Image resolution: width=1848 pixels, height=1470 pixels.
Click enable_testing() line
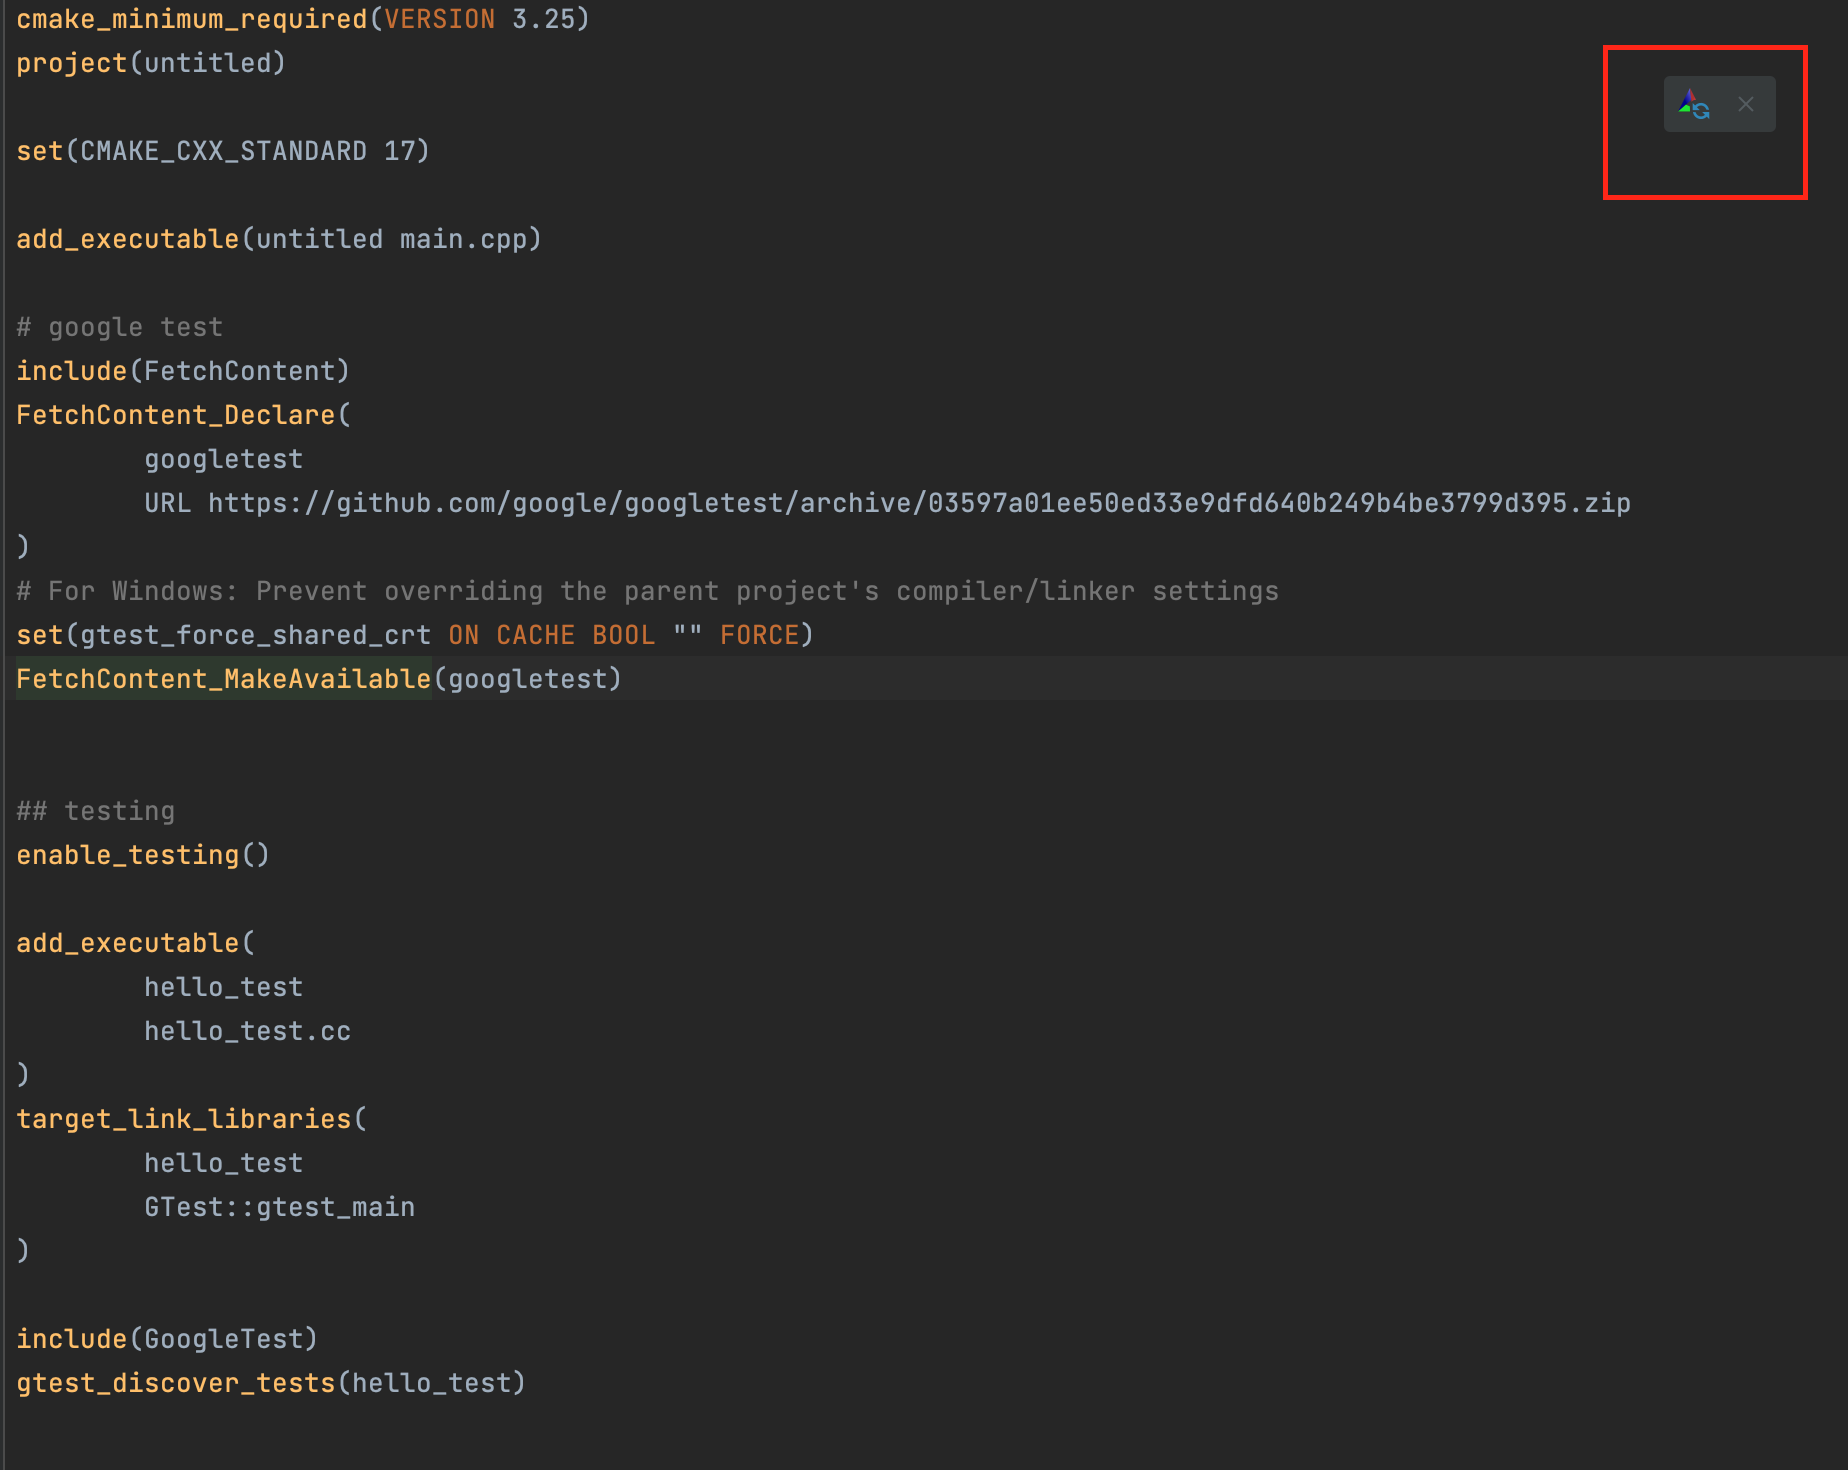click(x=143, y=855)
